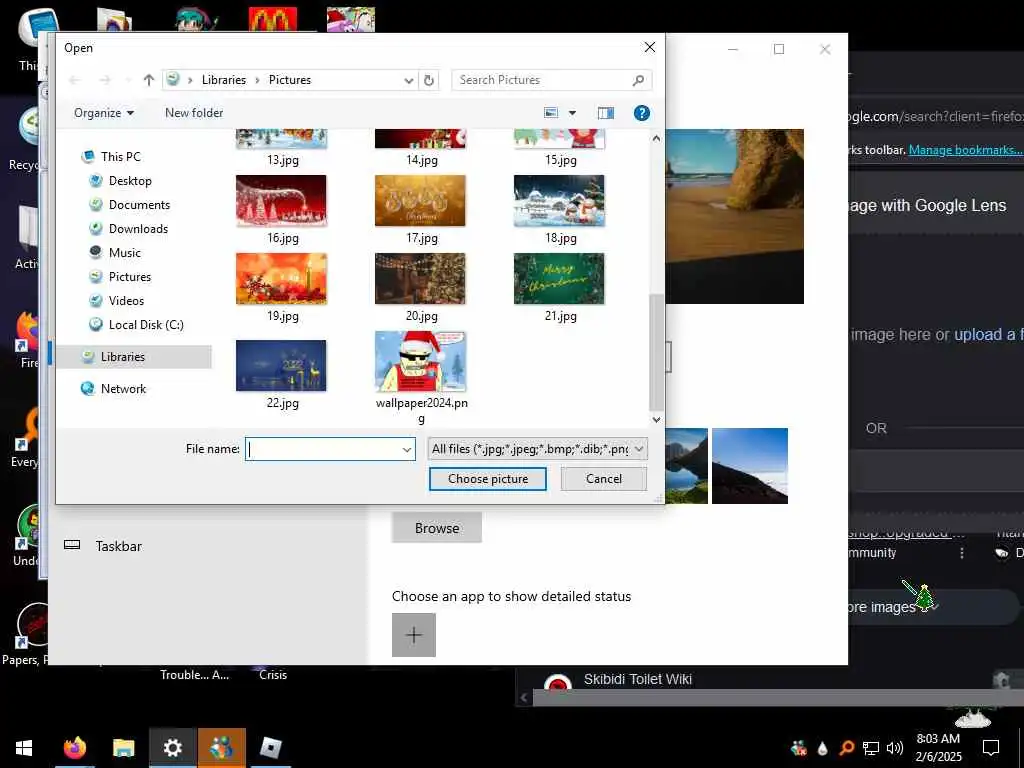1024x768 pixels.
Task: Open Documents in navigation pane
Action: pyautogui.click(x=139, y=205)
